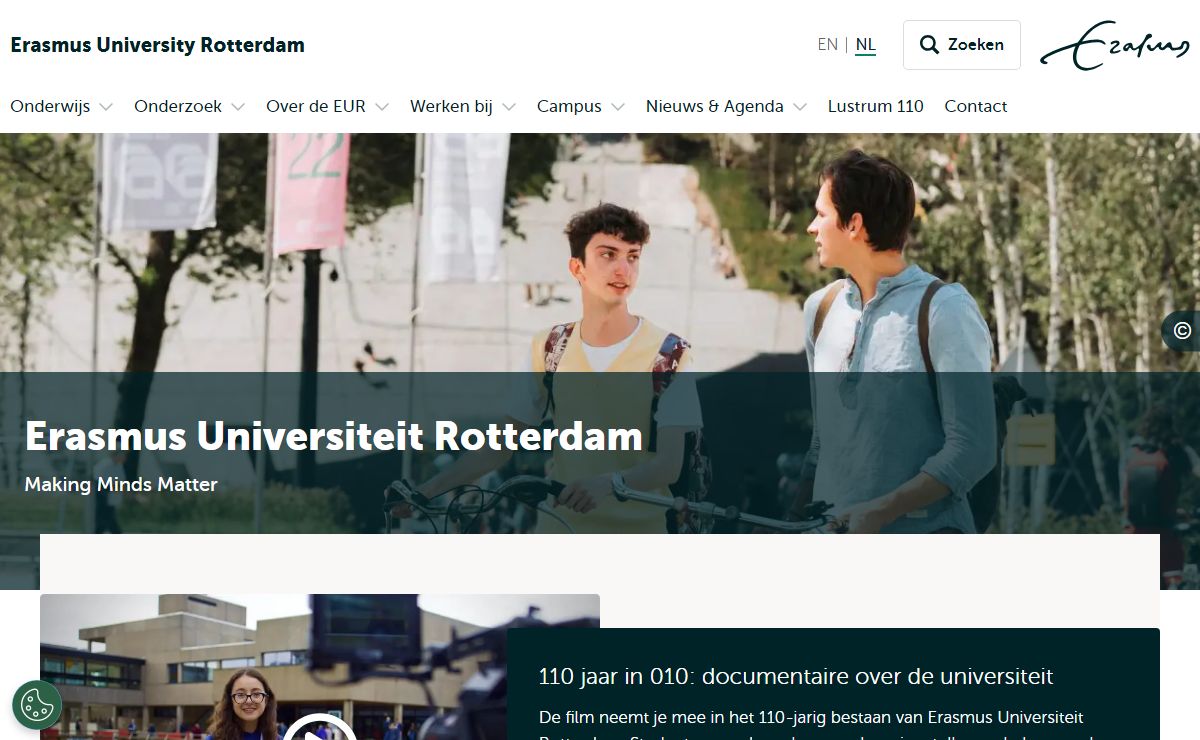Click the Erasmus Universiteit Rotterdam hero heading

pyautogui.click(x=334, y=436)
